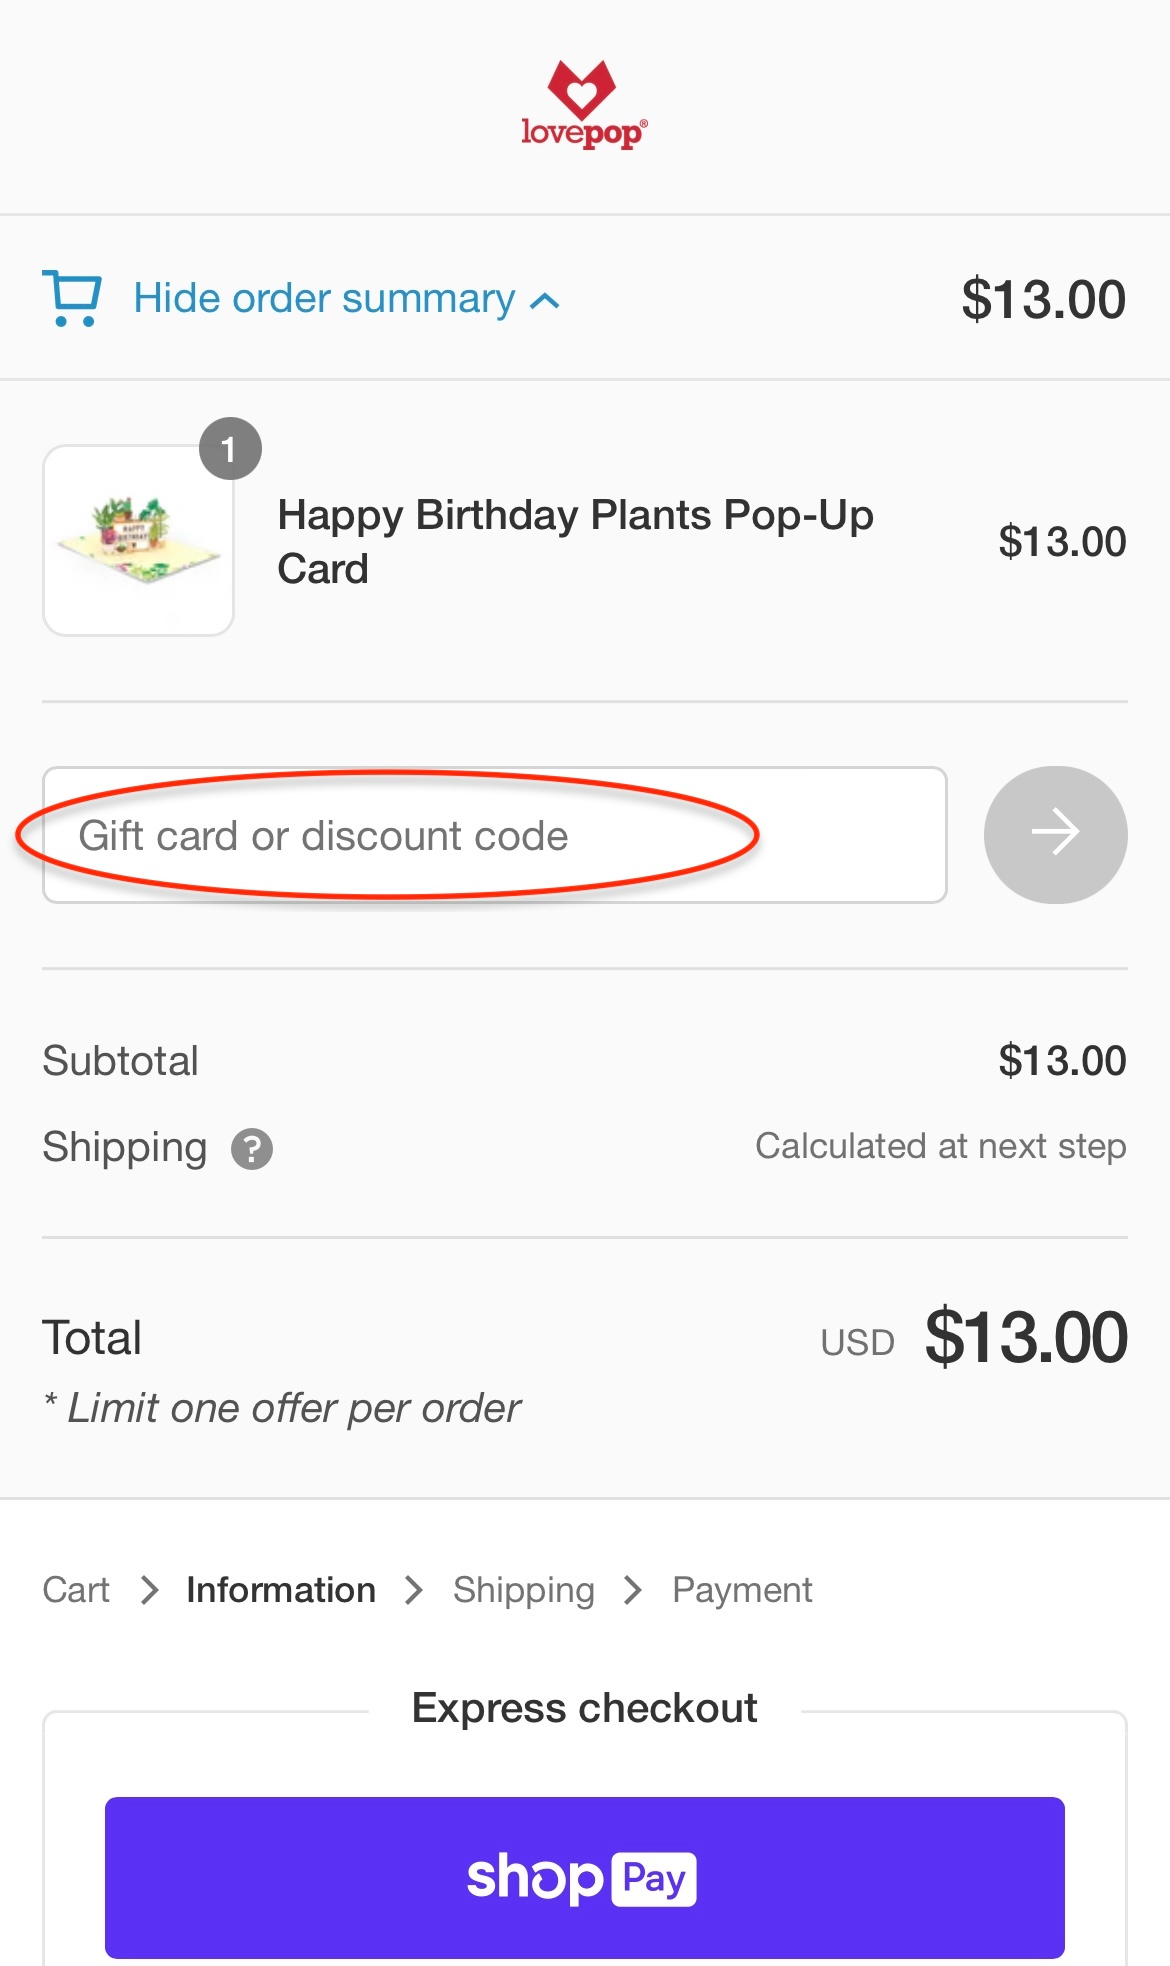Click the shopping cart icon
Image resolution: width=1170 pixels, height=1966 pixels.
pyautogui.click(x=72, y=298)
